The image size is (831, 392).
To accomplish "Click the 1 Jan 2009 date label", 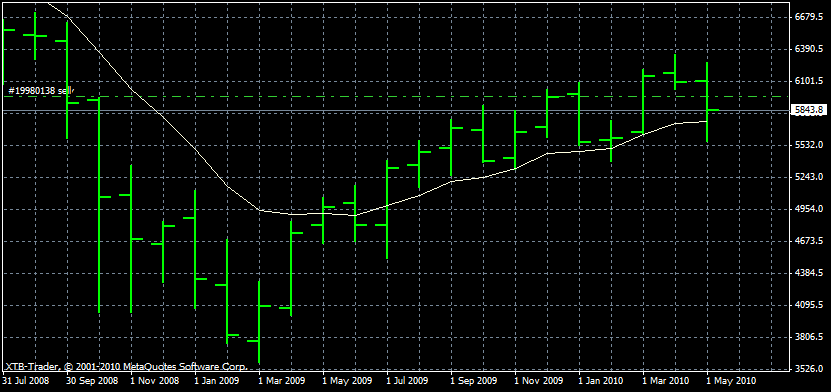I will click(x=217, y=381).
